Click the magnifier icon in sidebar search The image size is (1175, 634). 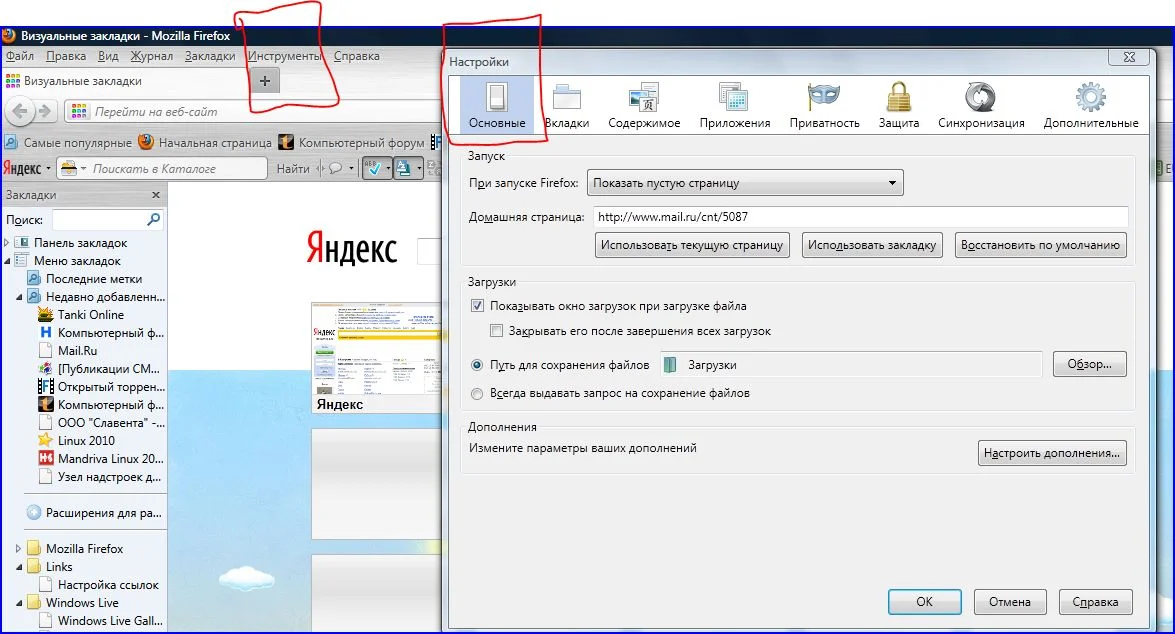coord(154,219)
